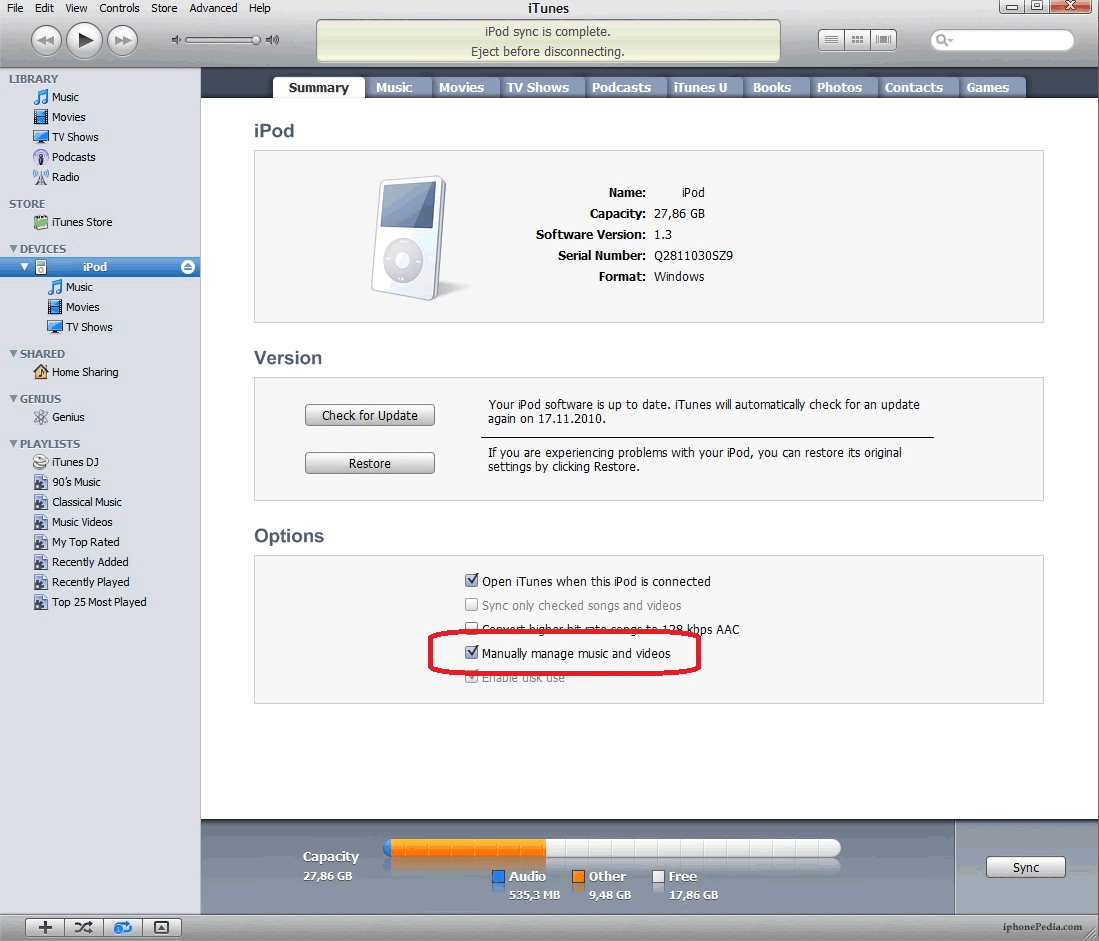
Task: Toggle Open iTunes when iPod is connected
Action: pos(472,581)
